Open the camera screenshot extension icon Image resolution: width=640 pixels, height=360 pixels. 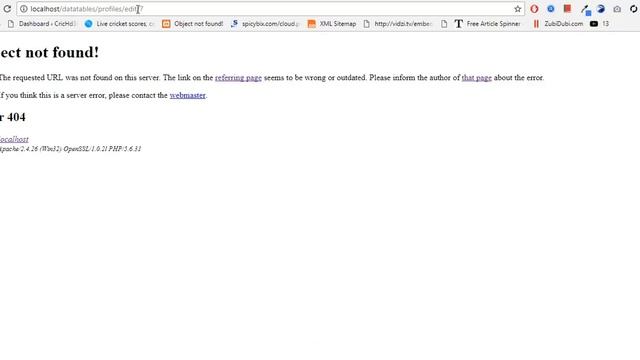coord(617,9)
